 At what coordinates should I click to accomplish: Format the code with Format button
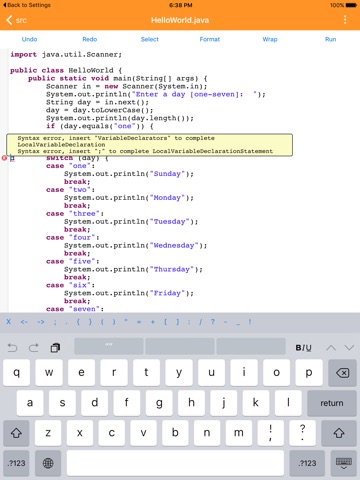click(210, 39)
